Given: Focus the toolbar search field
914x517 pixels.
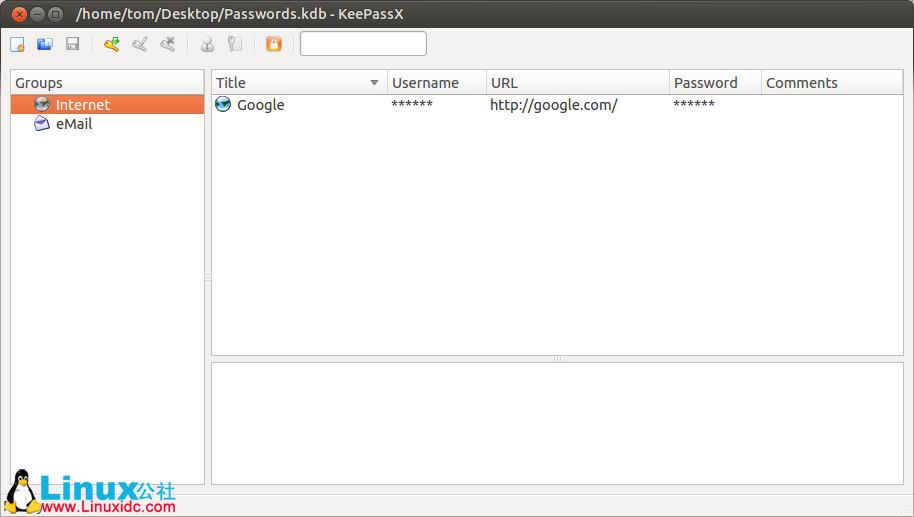Looking at the screenshot, I should [363, 44].
